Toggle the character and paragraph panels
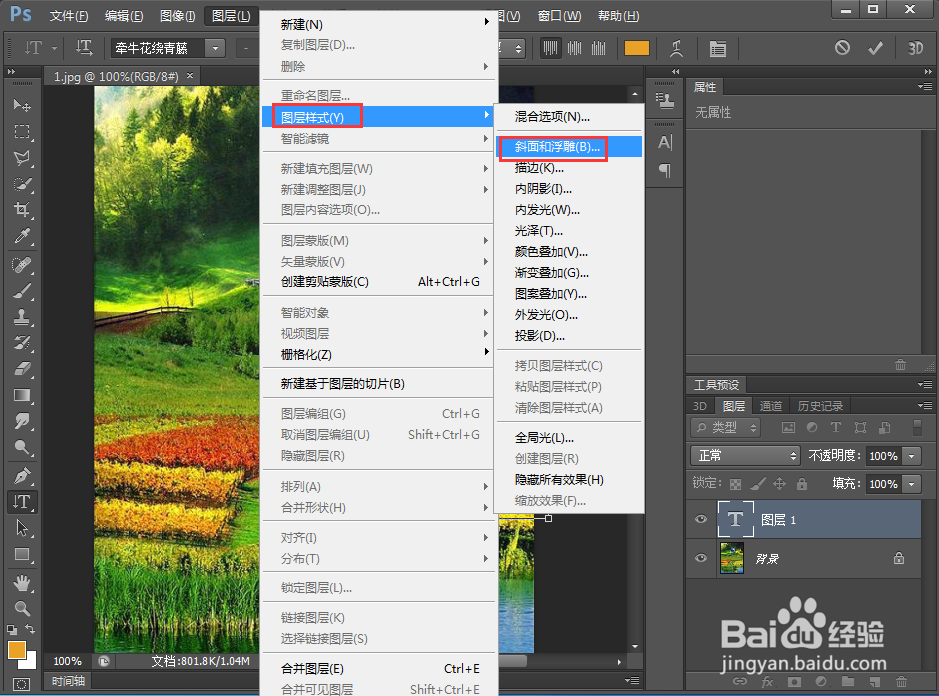Screen dimensions: 939x696 click(717, 48)
